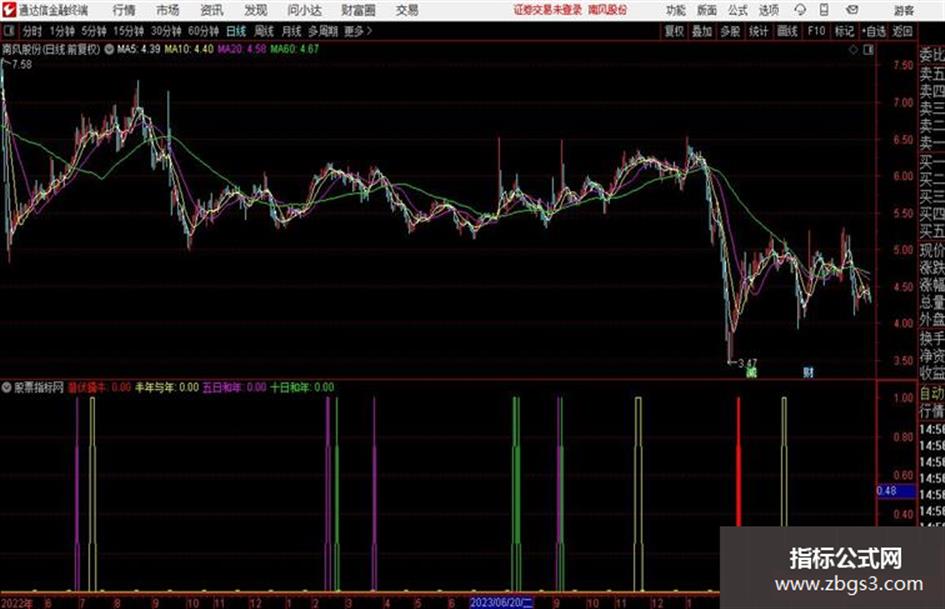
Task: Open the F10 company info
Action: point(816,31)
